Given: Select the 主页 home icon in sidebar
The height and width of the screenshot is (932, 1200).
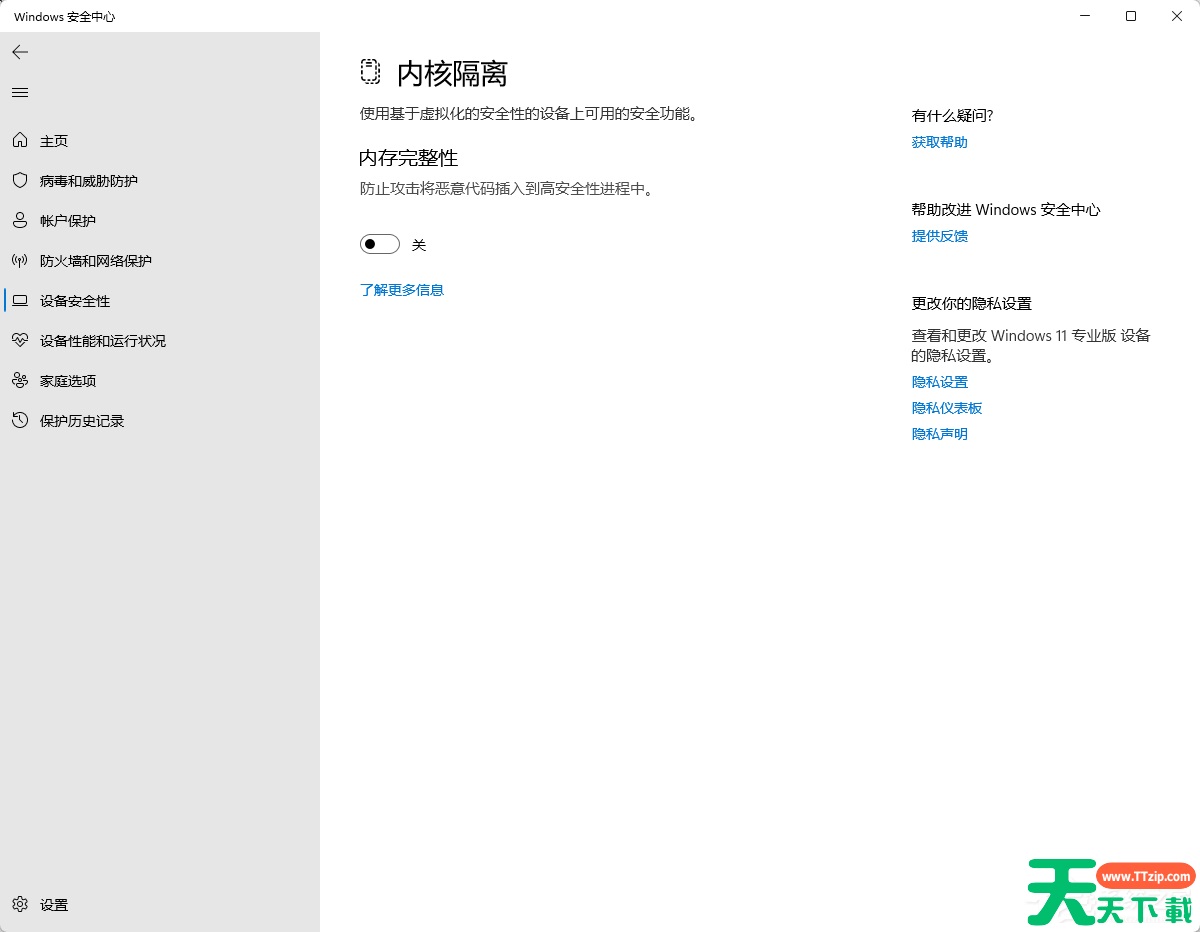Looking at the screenshot, I should tap(20, 140).
